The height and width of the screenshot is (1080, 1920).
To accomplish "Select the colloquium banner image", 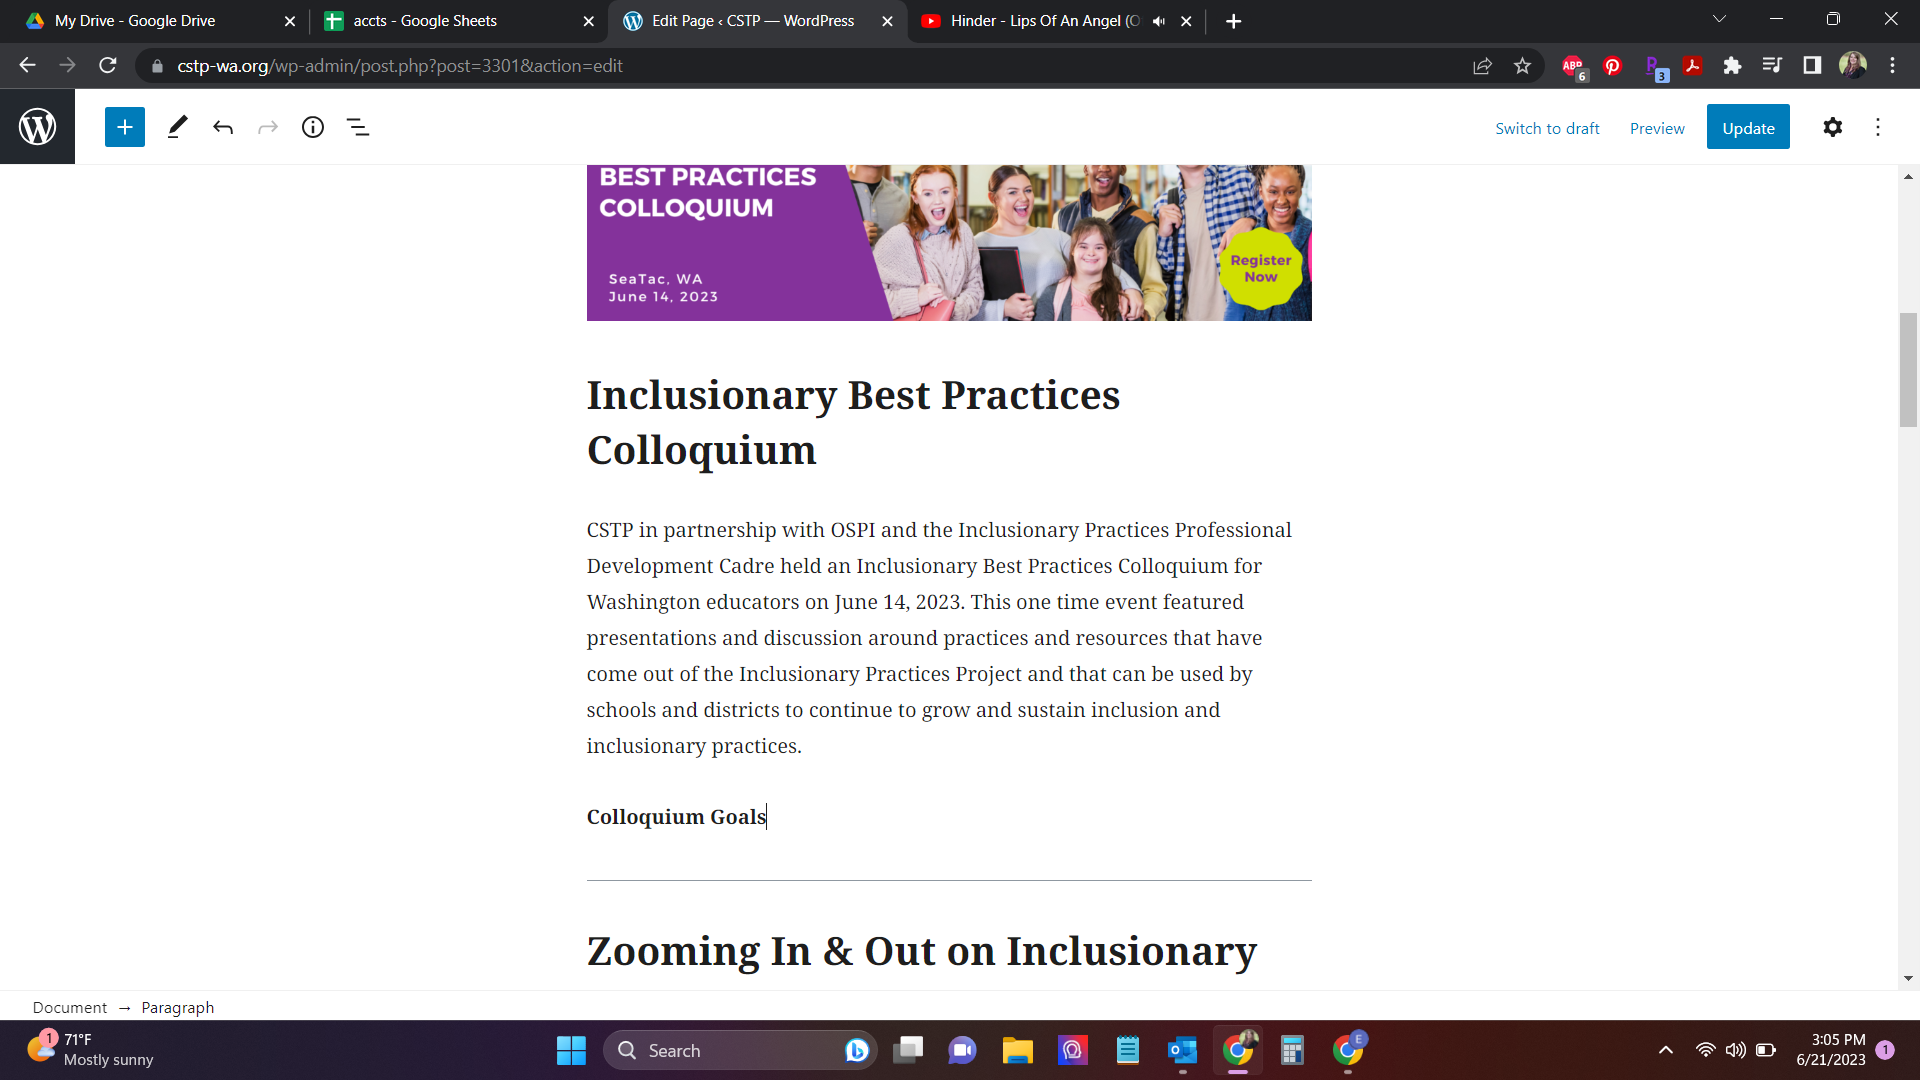I will 949,243.
